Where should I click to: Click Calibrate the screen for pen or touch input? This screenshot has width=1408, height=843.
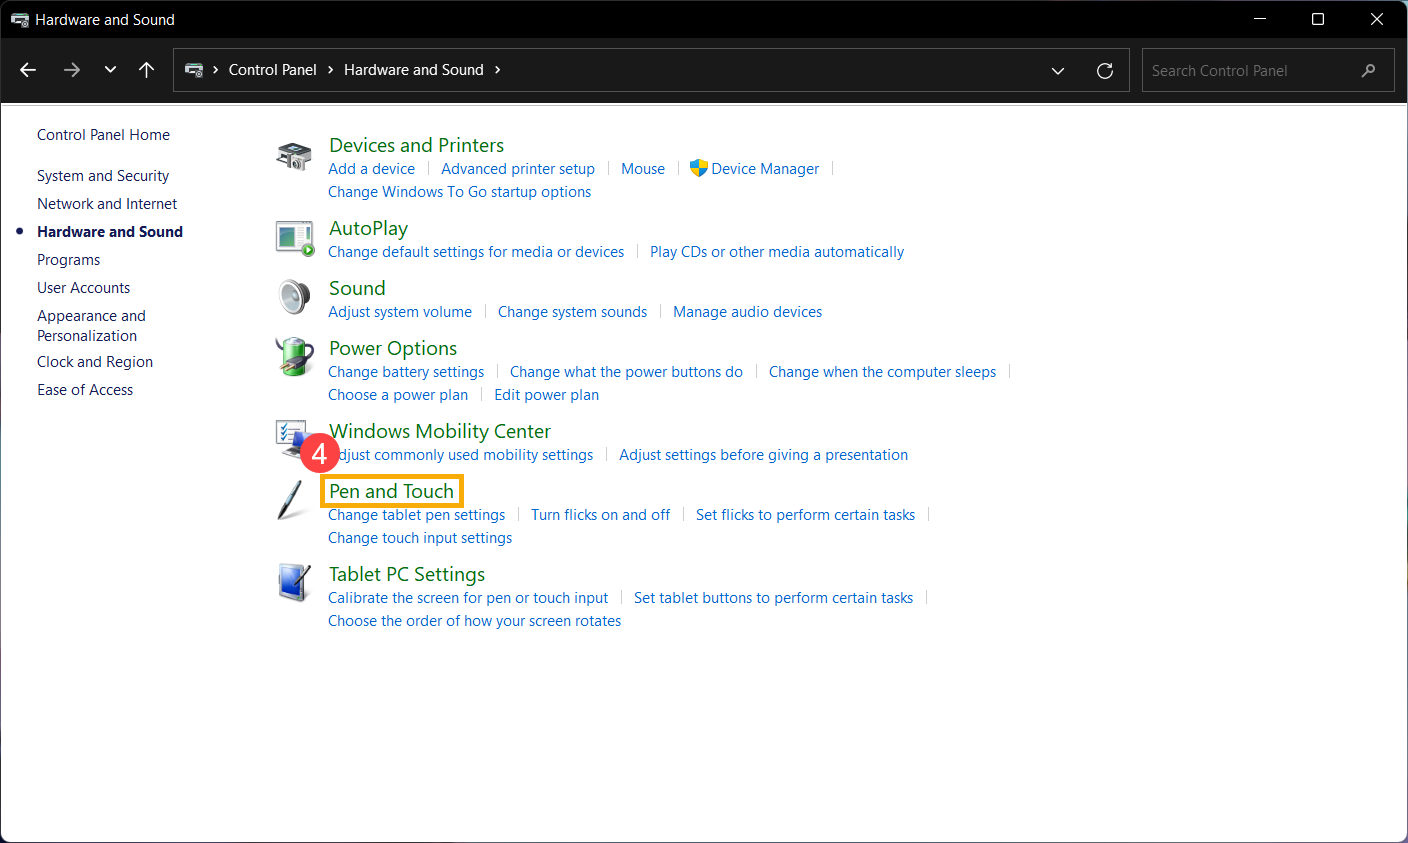(x=468, y=598)
